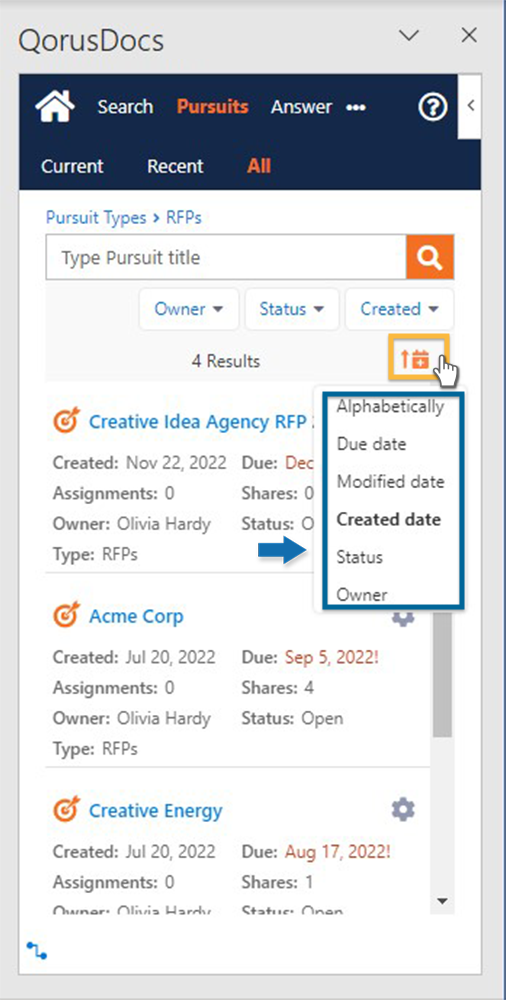Open the help question mark icon
This screenshot has width=506, height=1000.
click(x=432, y=107)
